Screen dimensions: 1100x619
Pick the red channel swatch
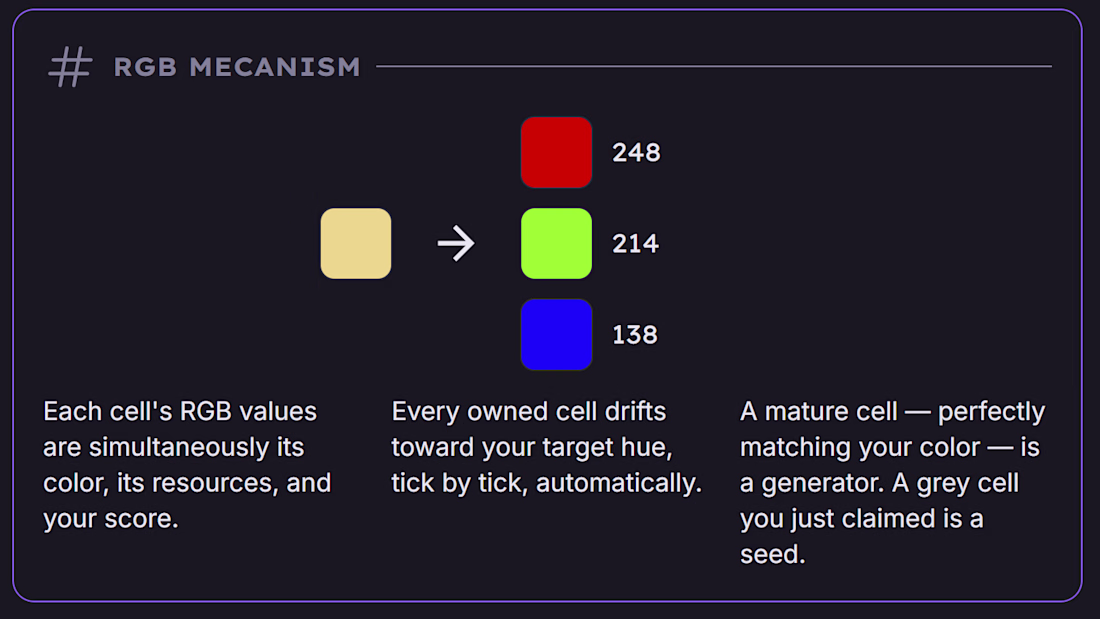point(556,152)
